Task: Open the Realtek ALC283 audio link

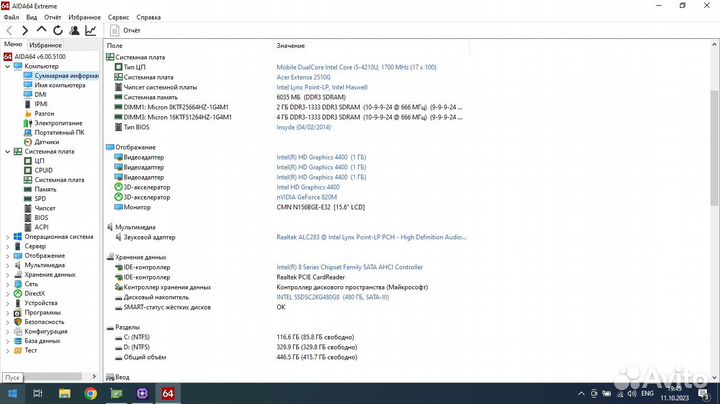Action: click(371, 237)
